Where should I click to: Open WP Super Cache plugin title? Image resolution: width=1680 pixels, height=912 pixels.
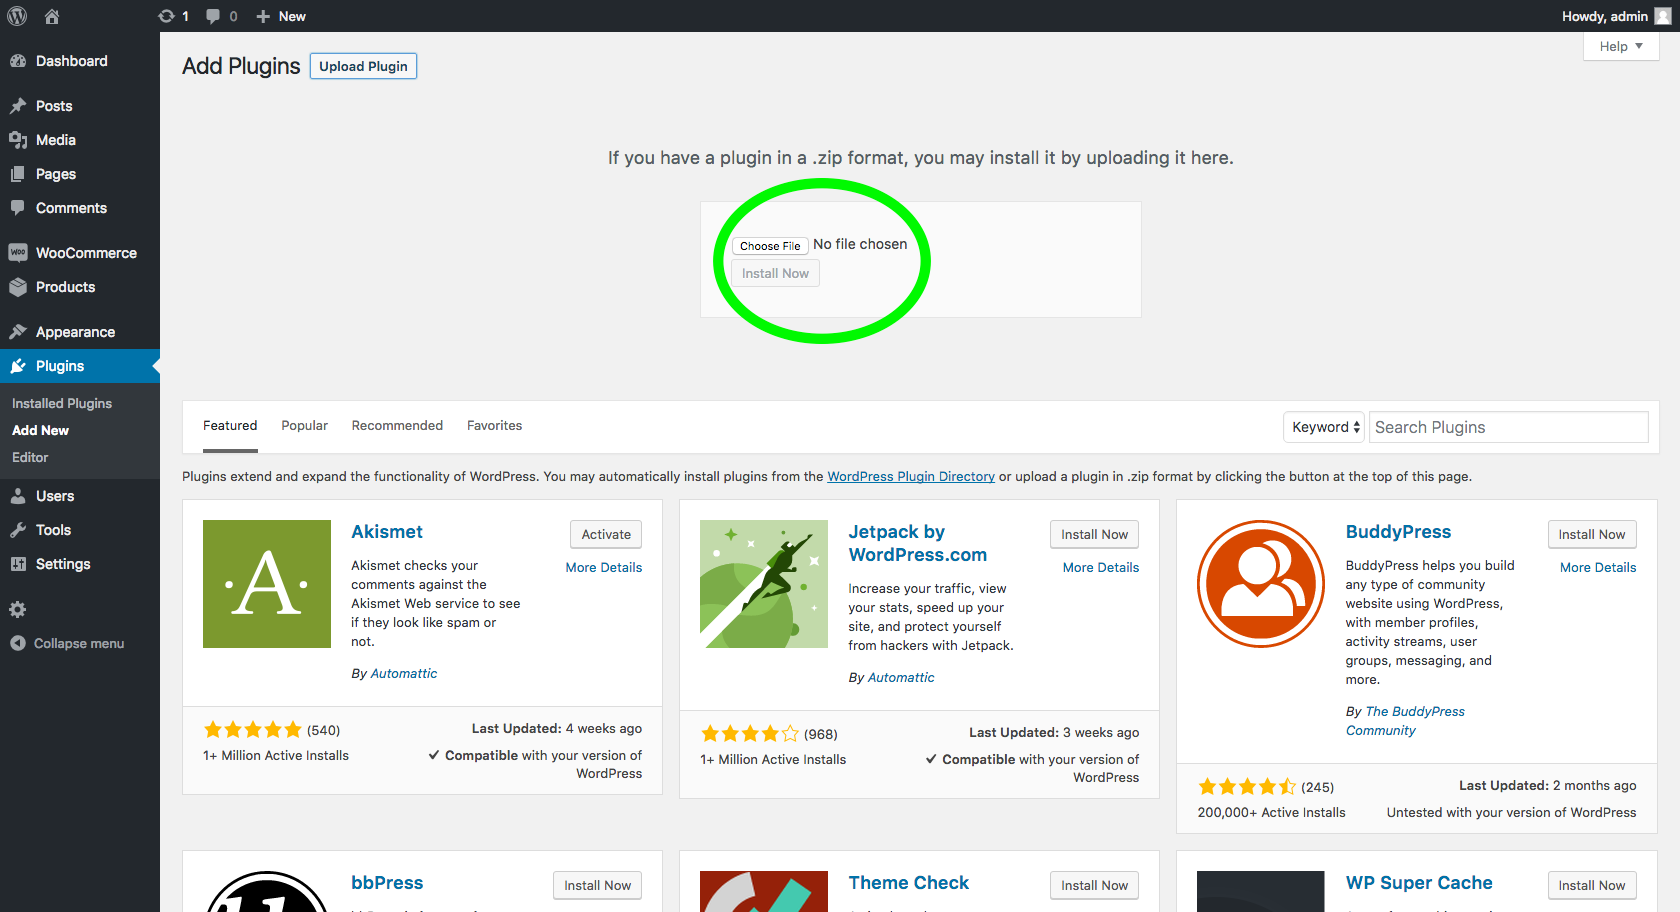click(x=1419, y=883)
